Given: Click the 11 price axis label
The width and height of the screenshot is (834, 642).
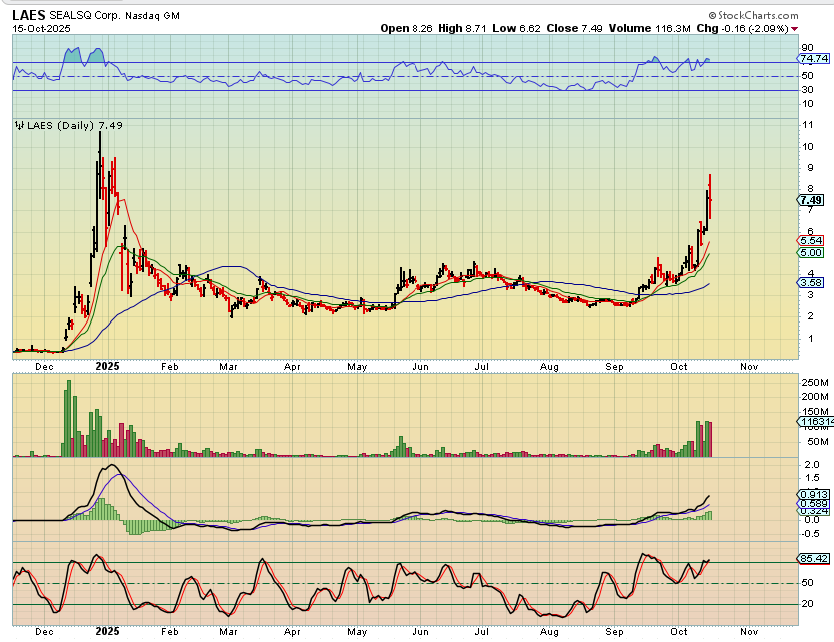Looking at the screenshot, I should tap(807, 125).
